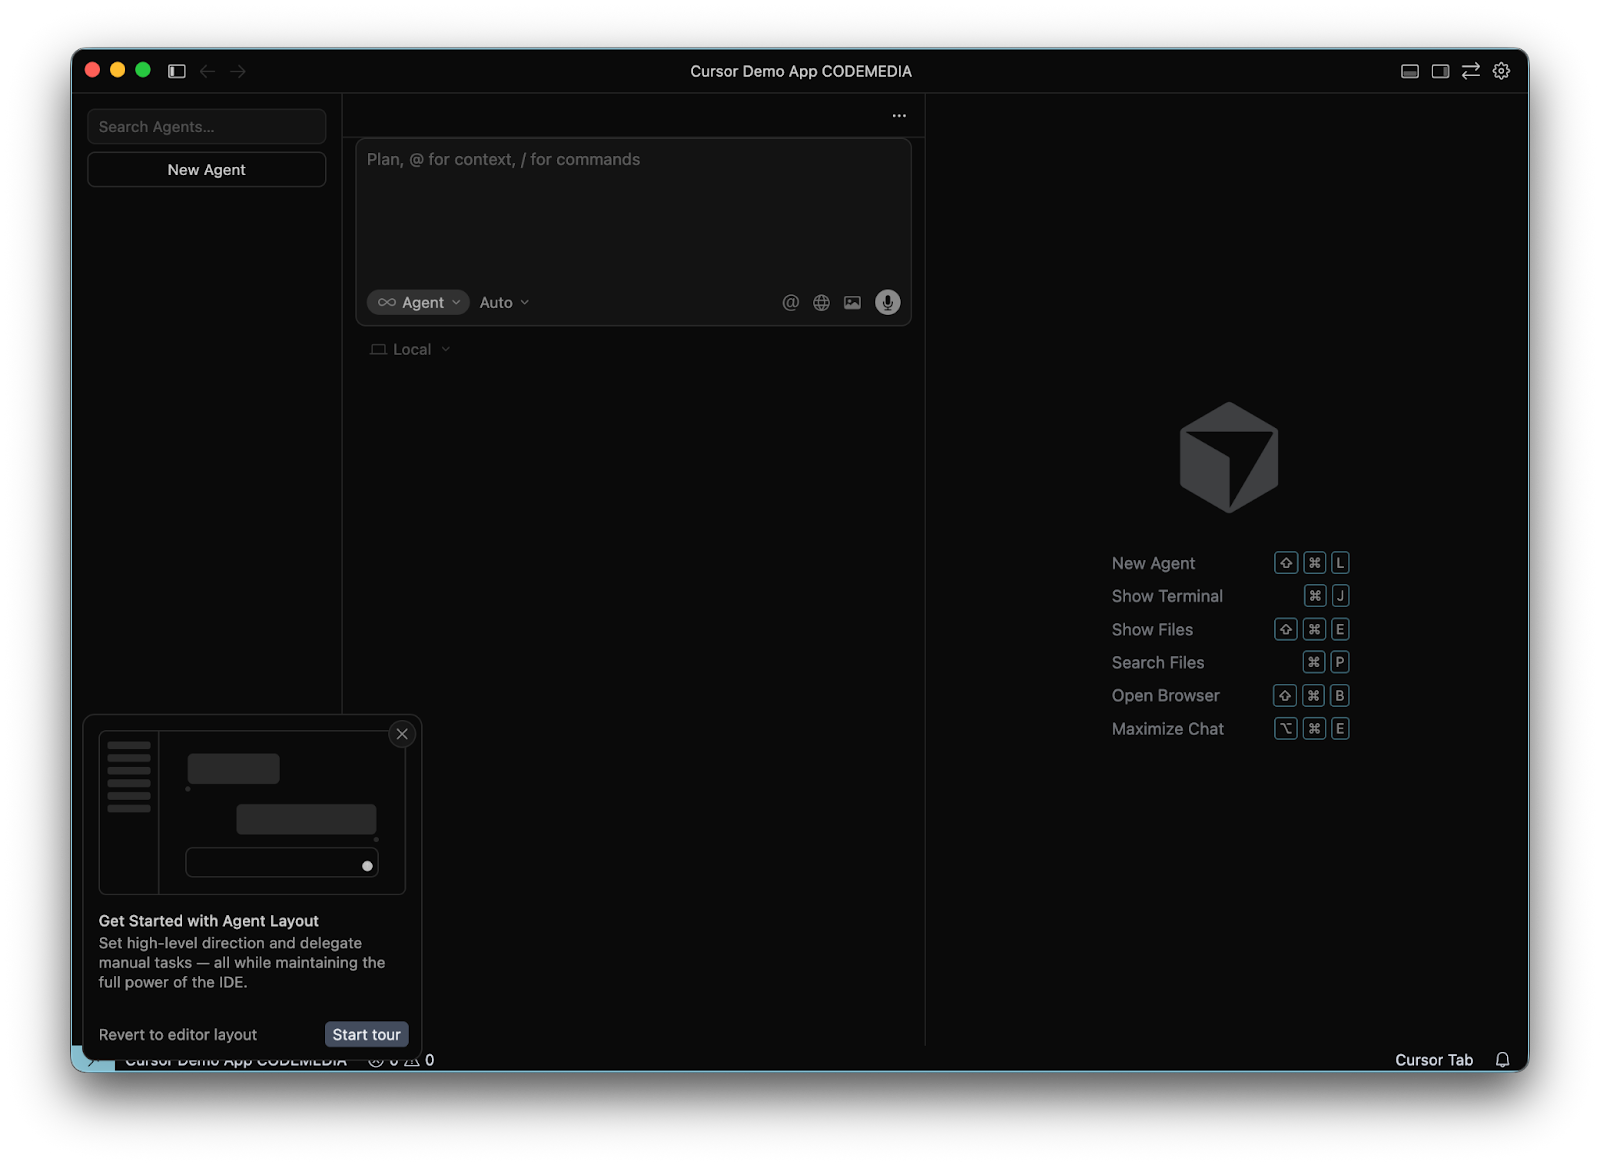Click the New Agent button

coord(206,170)
